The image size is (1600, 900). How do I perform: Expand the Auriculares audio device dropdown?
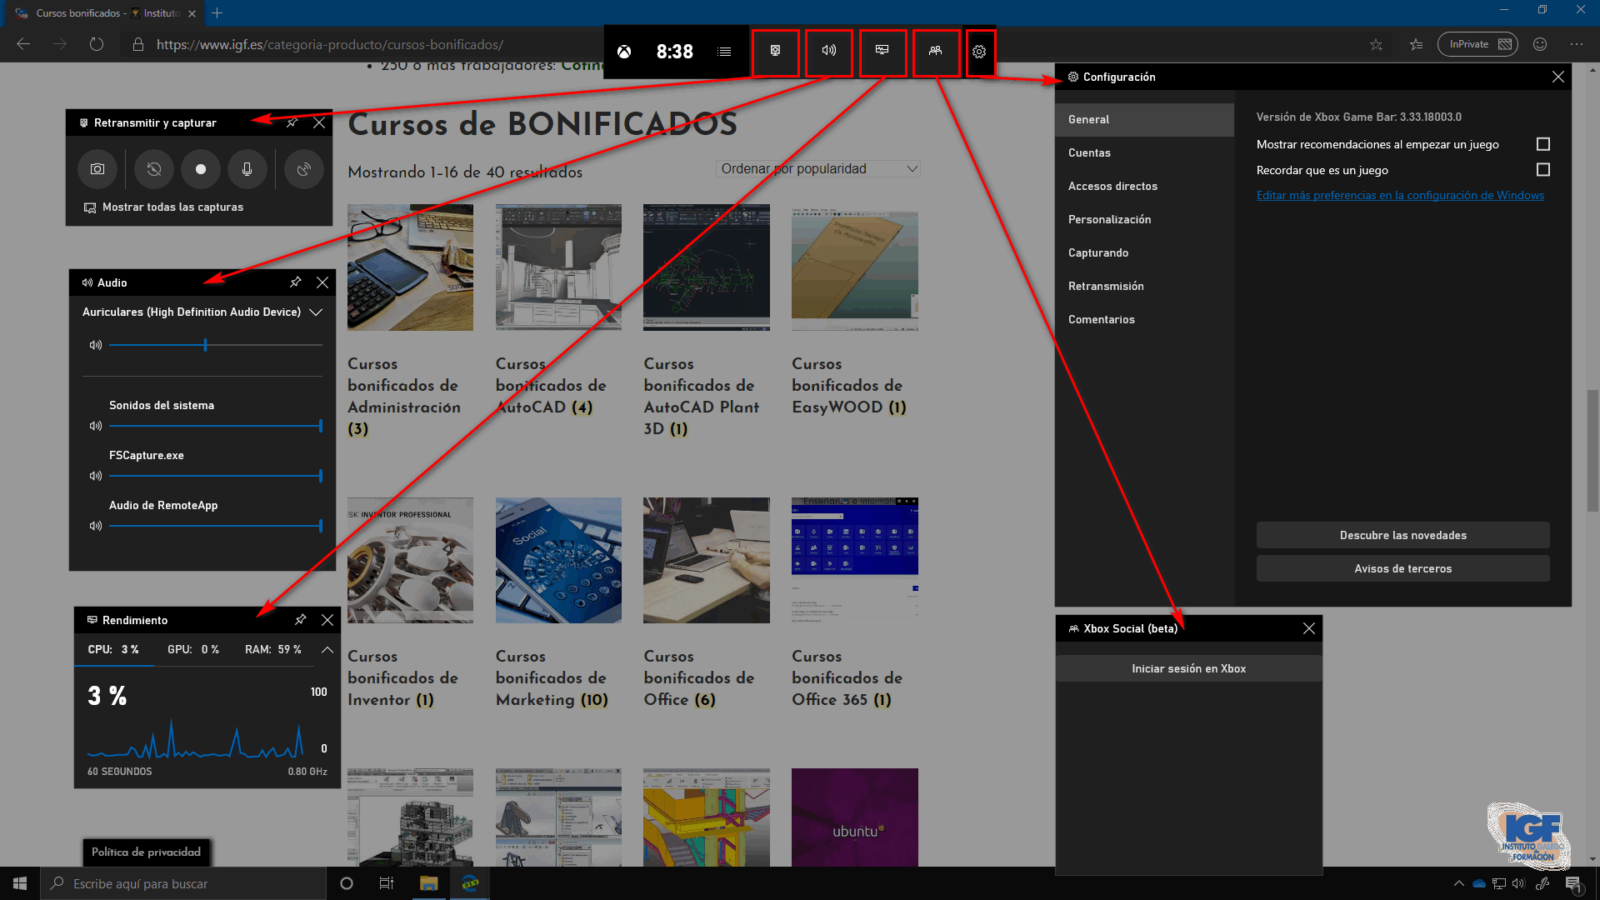[316, 312]
